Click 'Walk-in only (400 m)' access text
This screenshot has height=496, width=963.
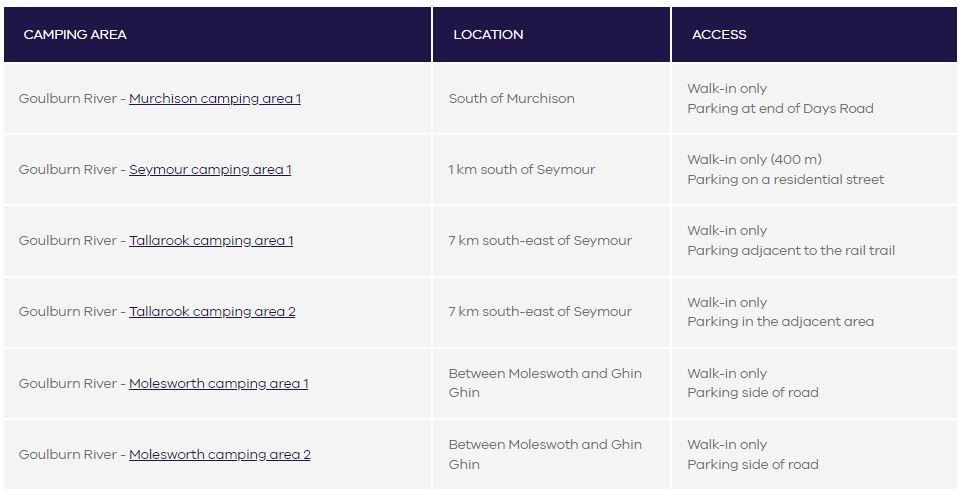click(x=754, y=160)
